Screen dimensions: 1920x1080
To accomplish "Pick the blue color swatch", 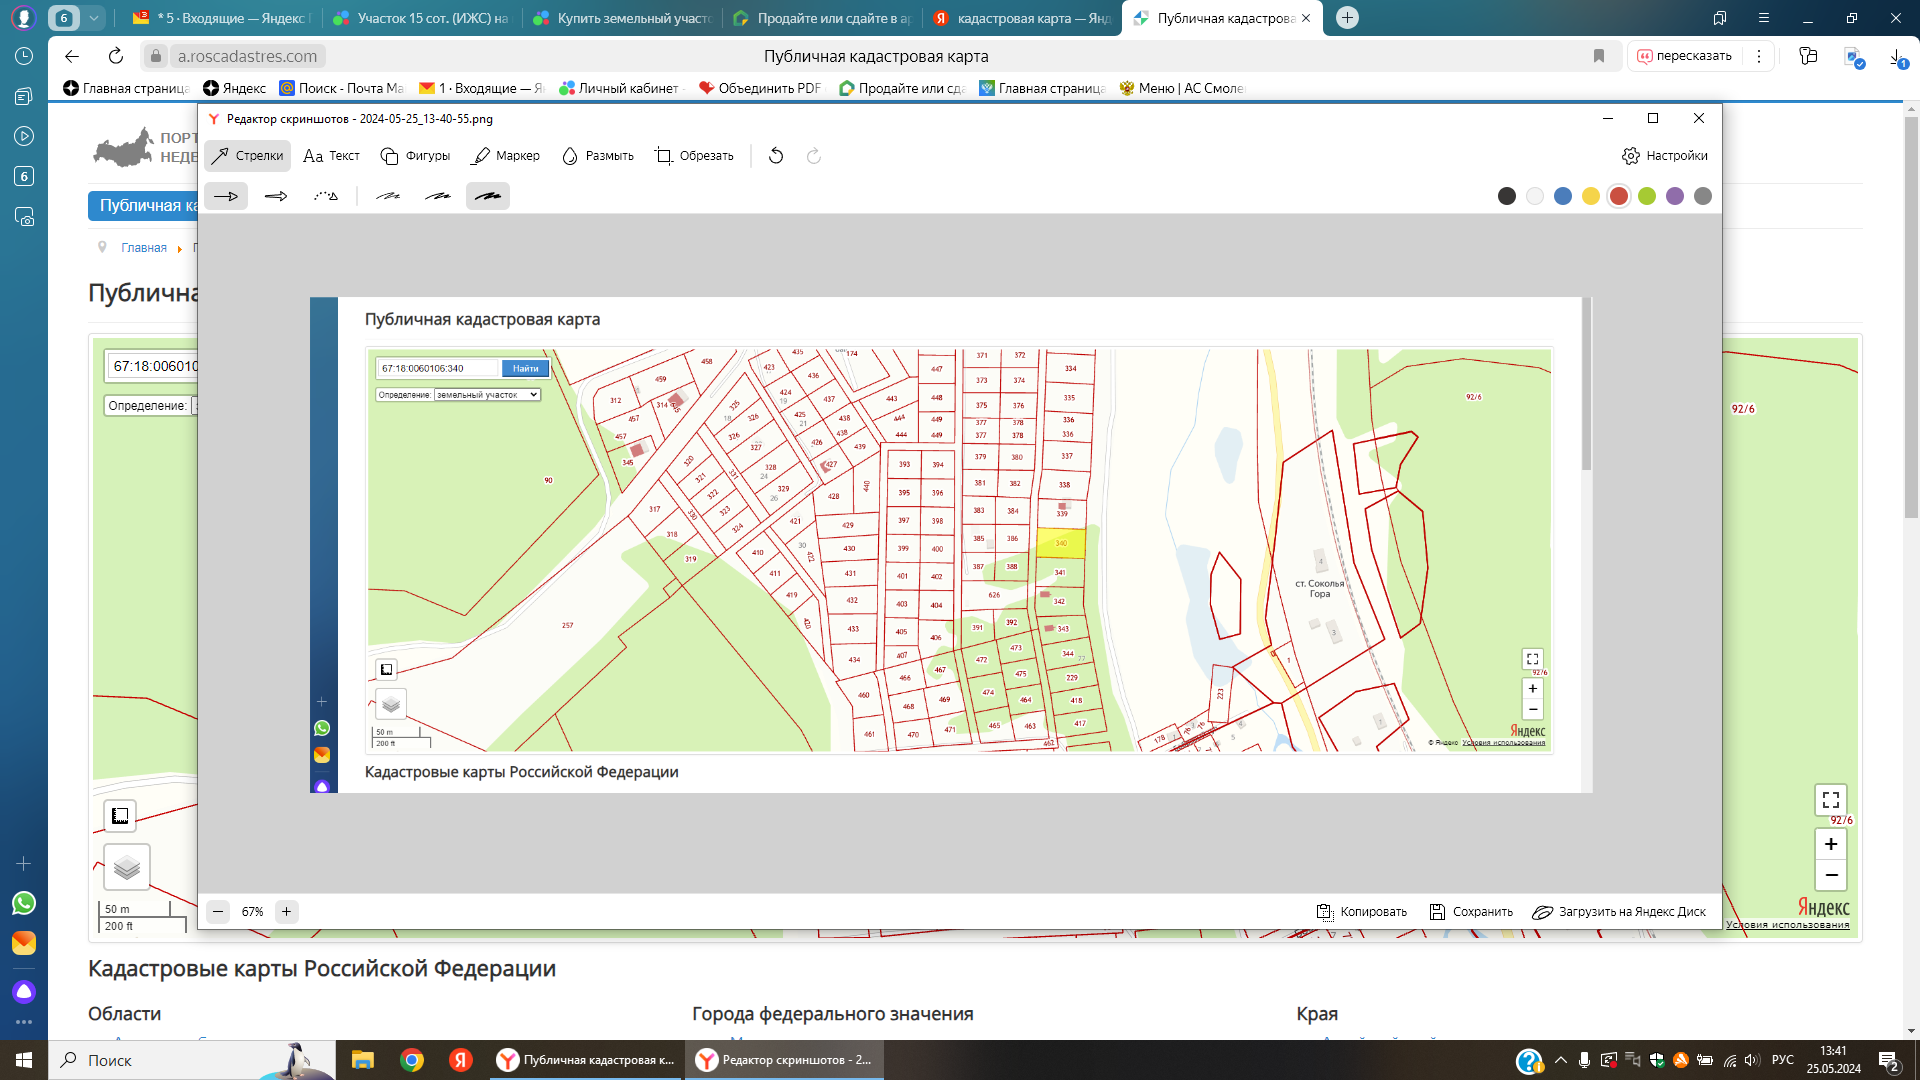I will (x=1563, y=196).
